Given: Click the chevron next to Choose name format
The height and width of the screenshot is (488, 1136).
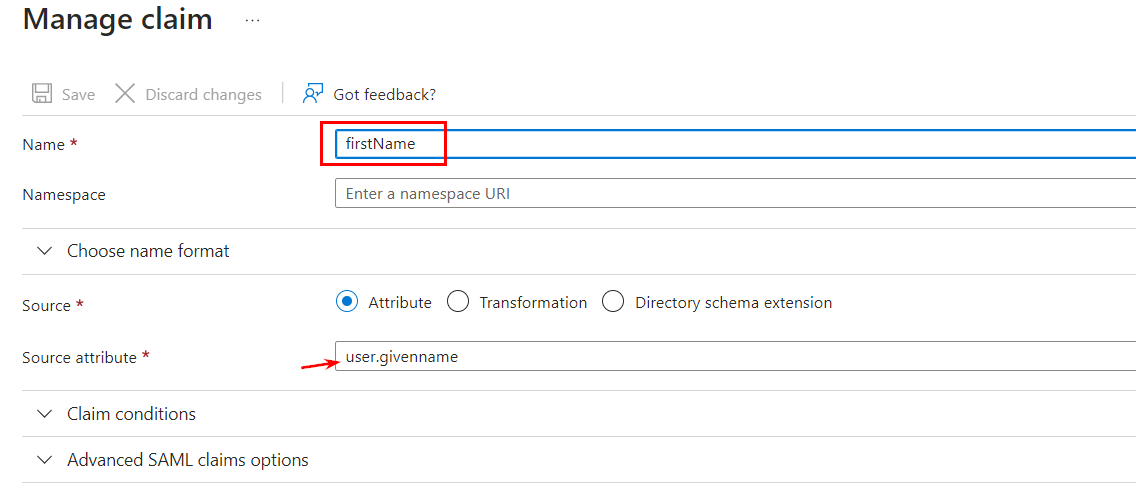Looking at the screenshot, I should click(x=45, y=251).
